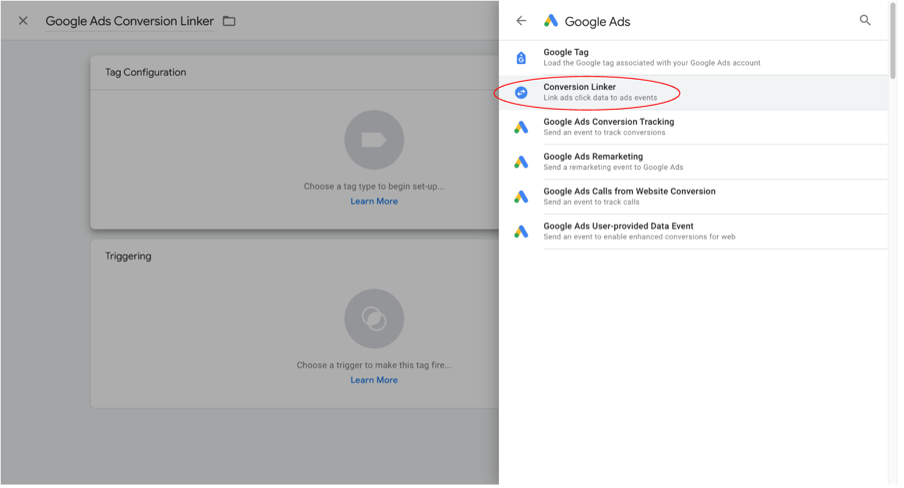
Task: Click the trigger placeholder circle
Action: (374, 319)
